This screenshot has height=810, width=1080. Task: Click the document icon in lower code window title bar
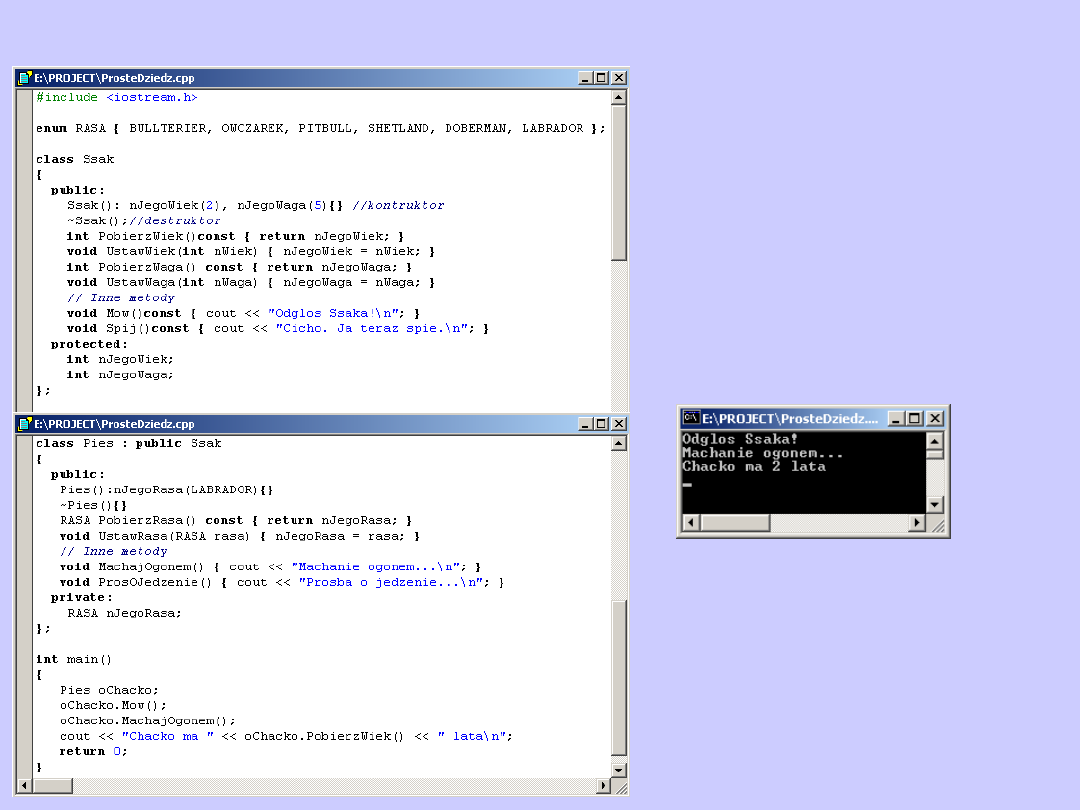(x=25, y=424)
